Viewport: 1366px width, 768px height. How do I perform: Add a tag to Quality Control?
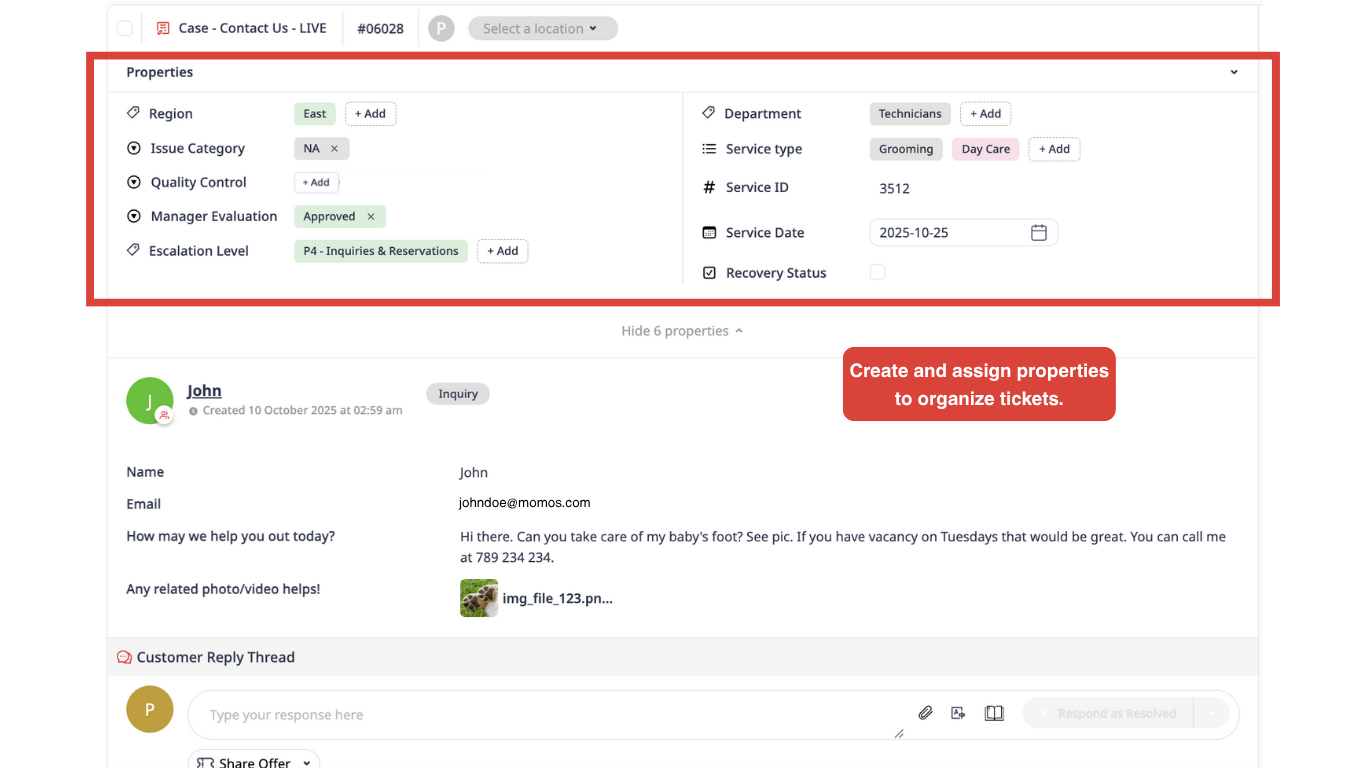316,182
